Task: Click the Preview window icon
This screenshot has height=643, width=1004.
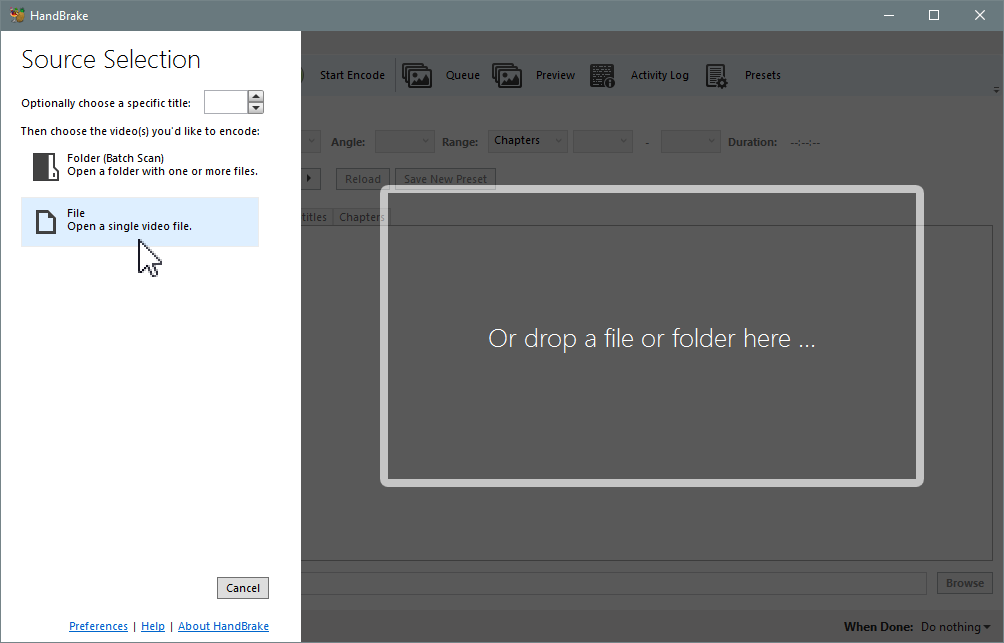Action: coord(507,76)
